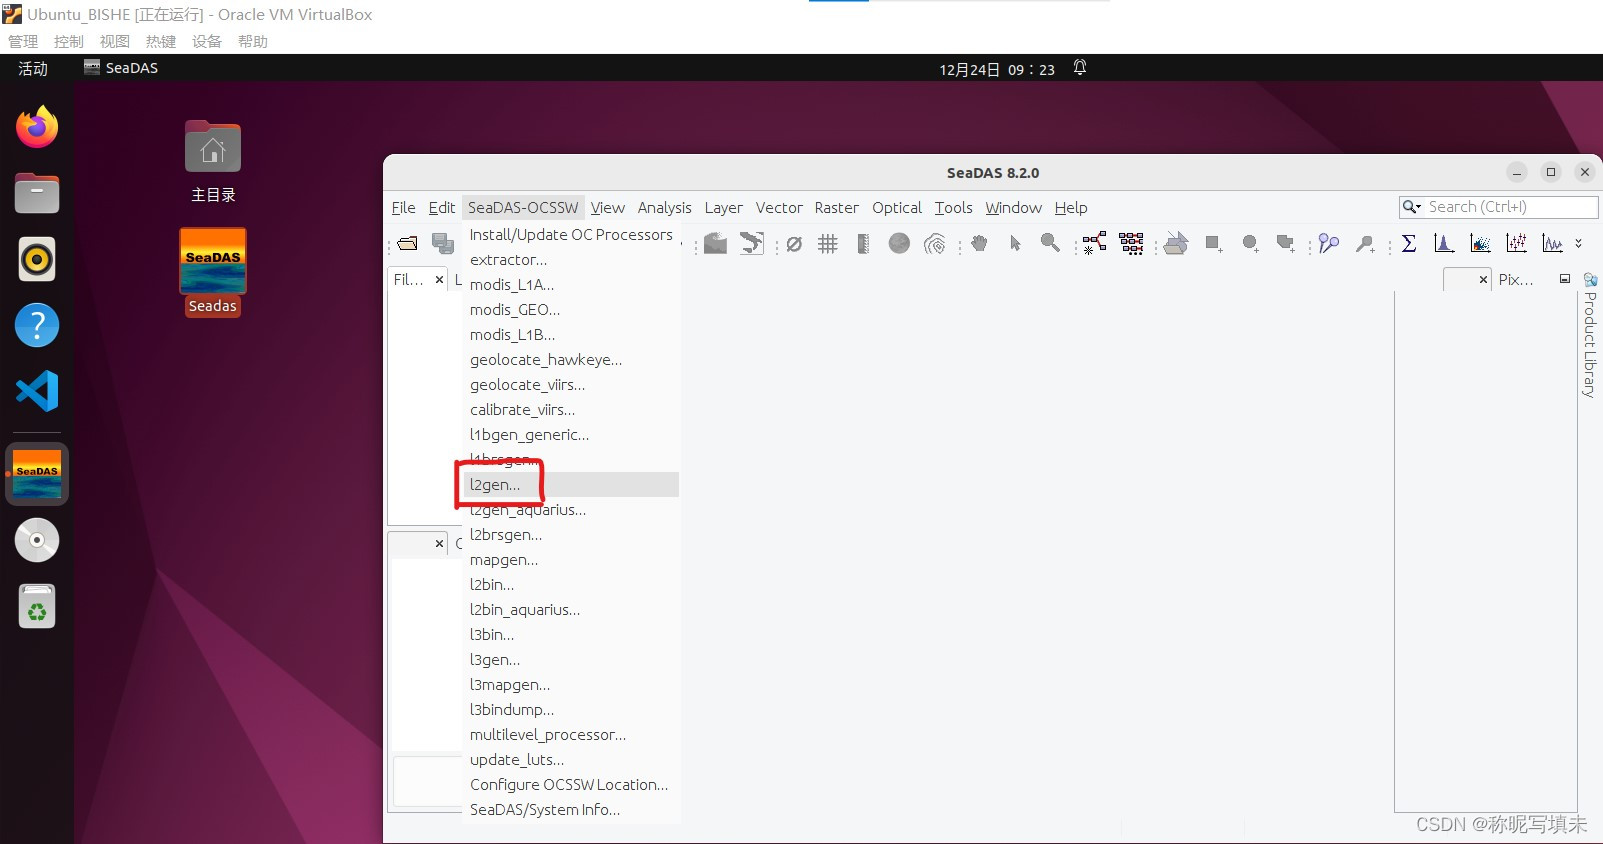
Task: Select the Draw Ellipse tool
Action: pos(1250,243)
